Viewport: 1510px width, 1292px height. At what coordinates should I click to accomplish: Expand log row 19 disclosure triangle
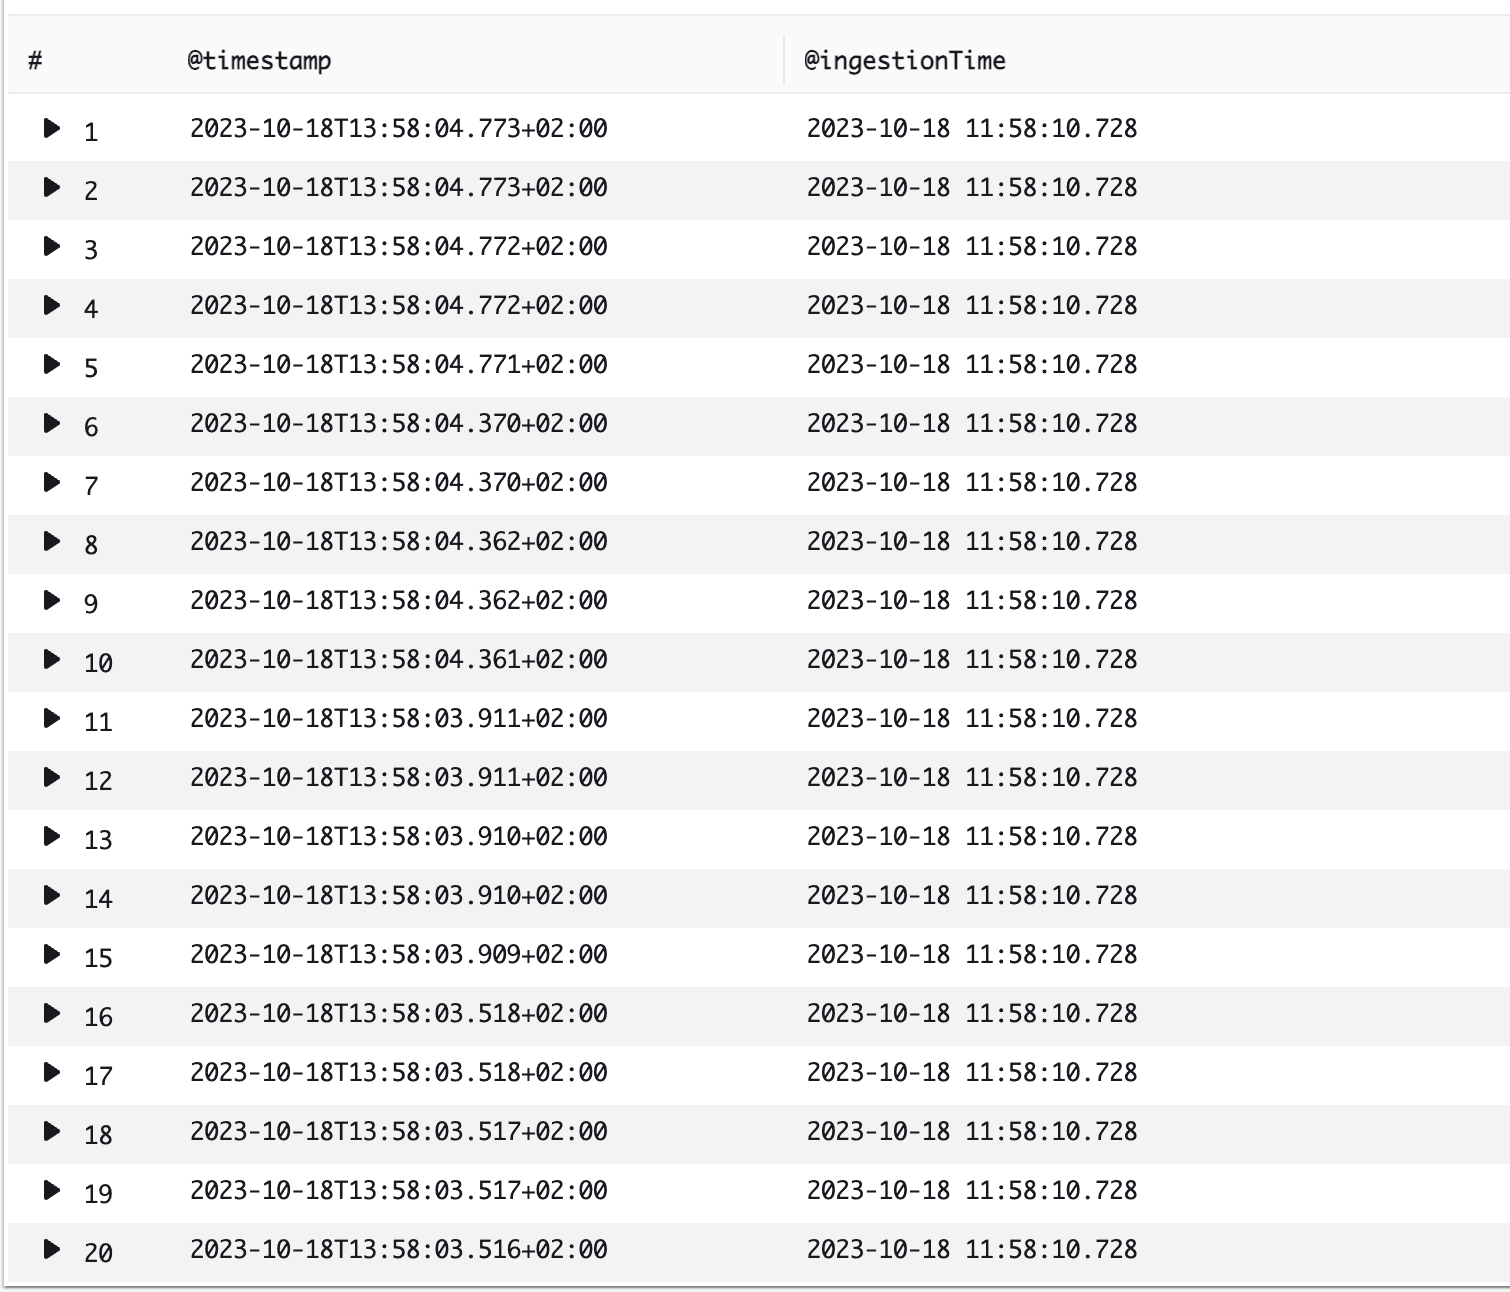52,1190
